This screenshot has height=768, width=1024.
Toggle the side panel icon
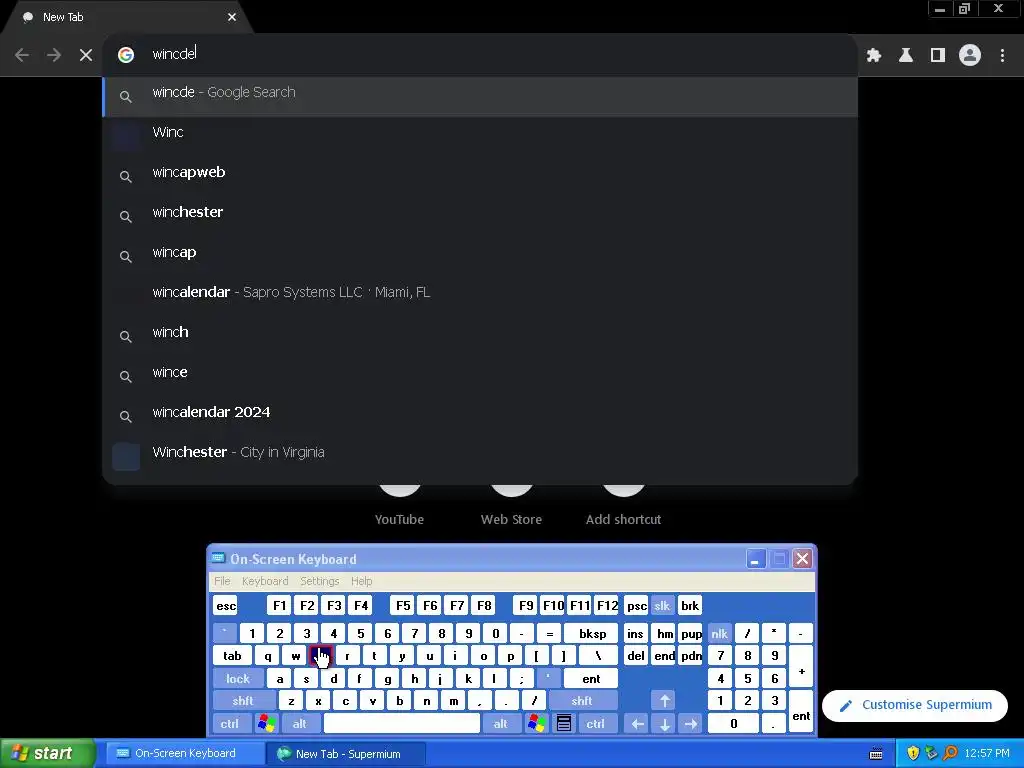[938, 56]
